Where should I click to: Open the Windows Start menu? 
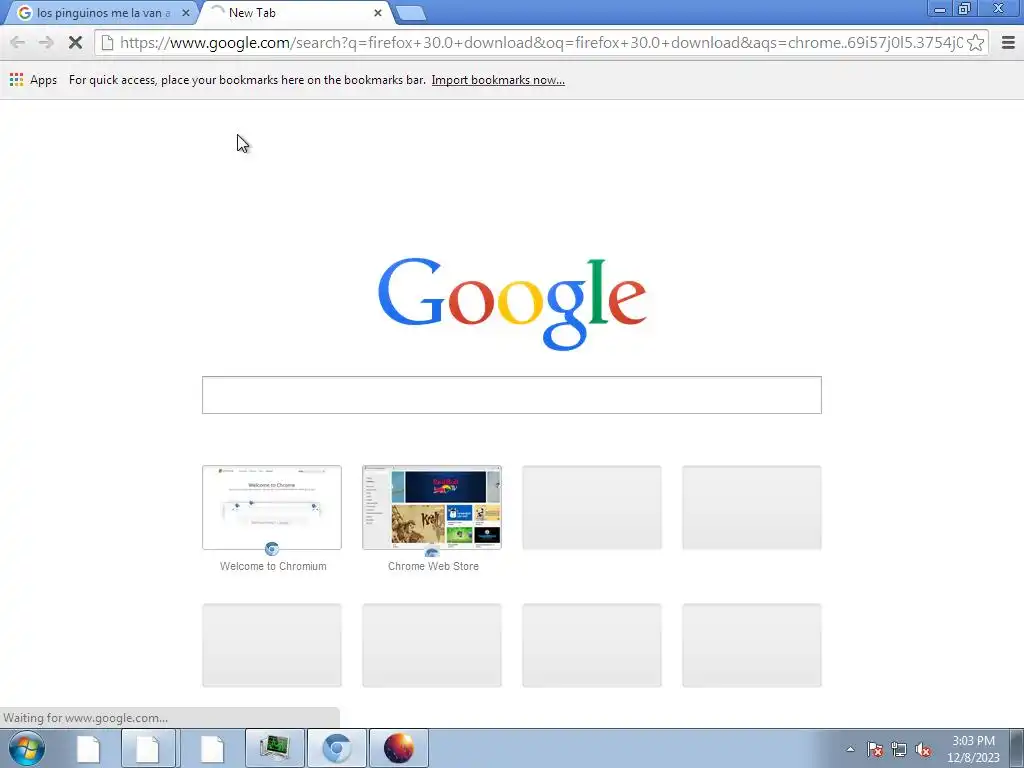pos(27,748)
